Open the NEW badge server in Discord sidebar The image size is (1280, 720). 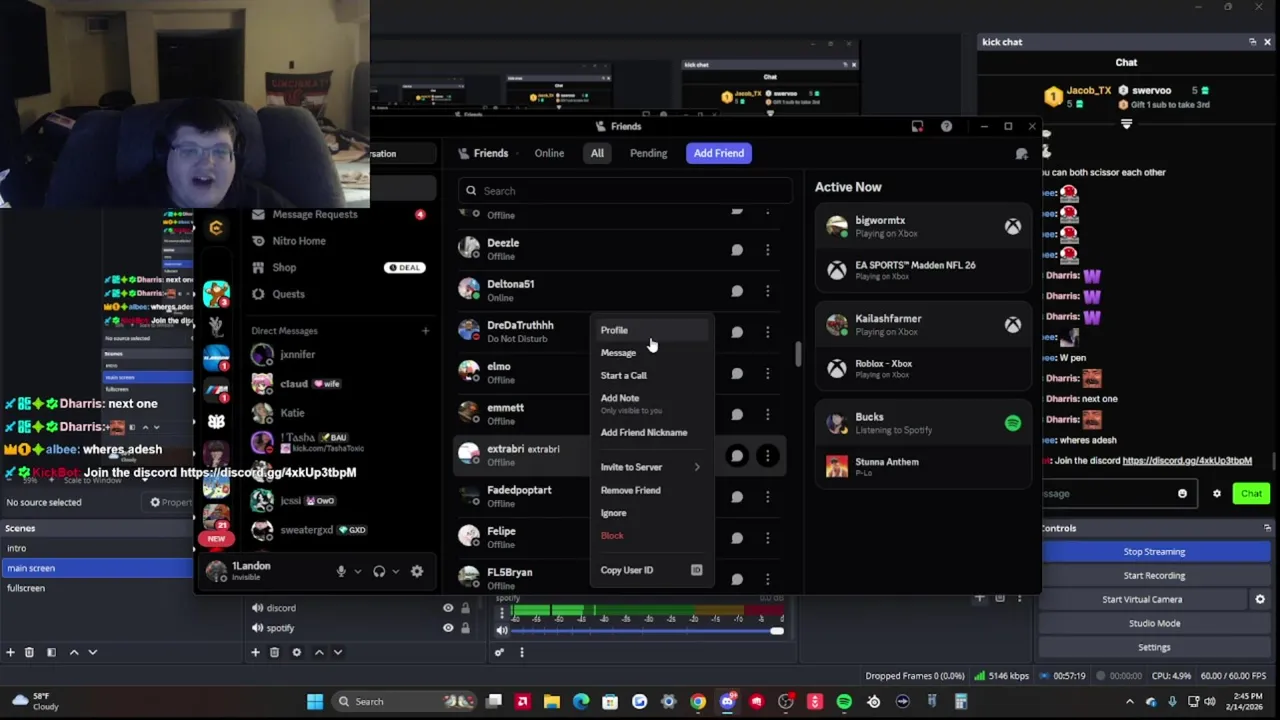(x=216, y=538)
